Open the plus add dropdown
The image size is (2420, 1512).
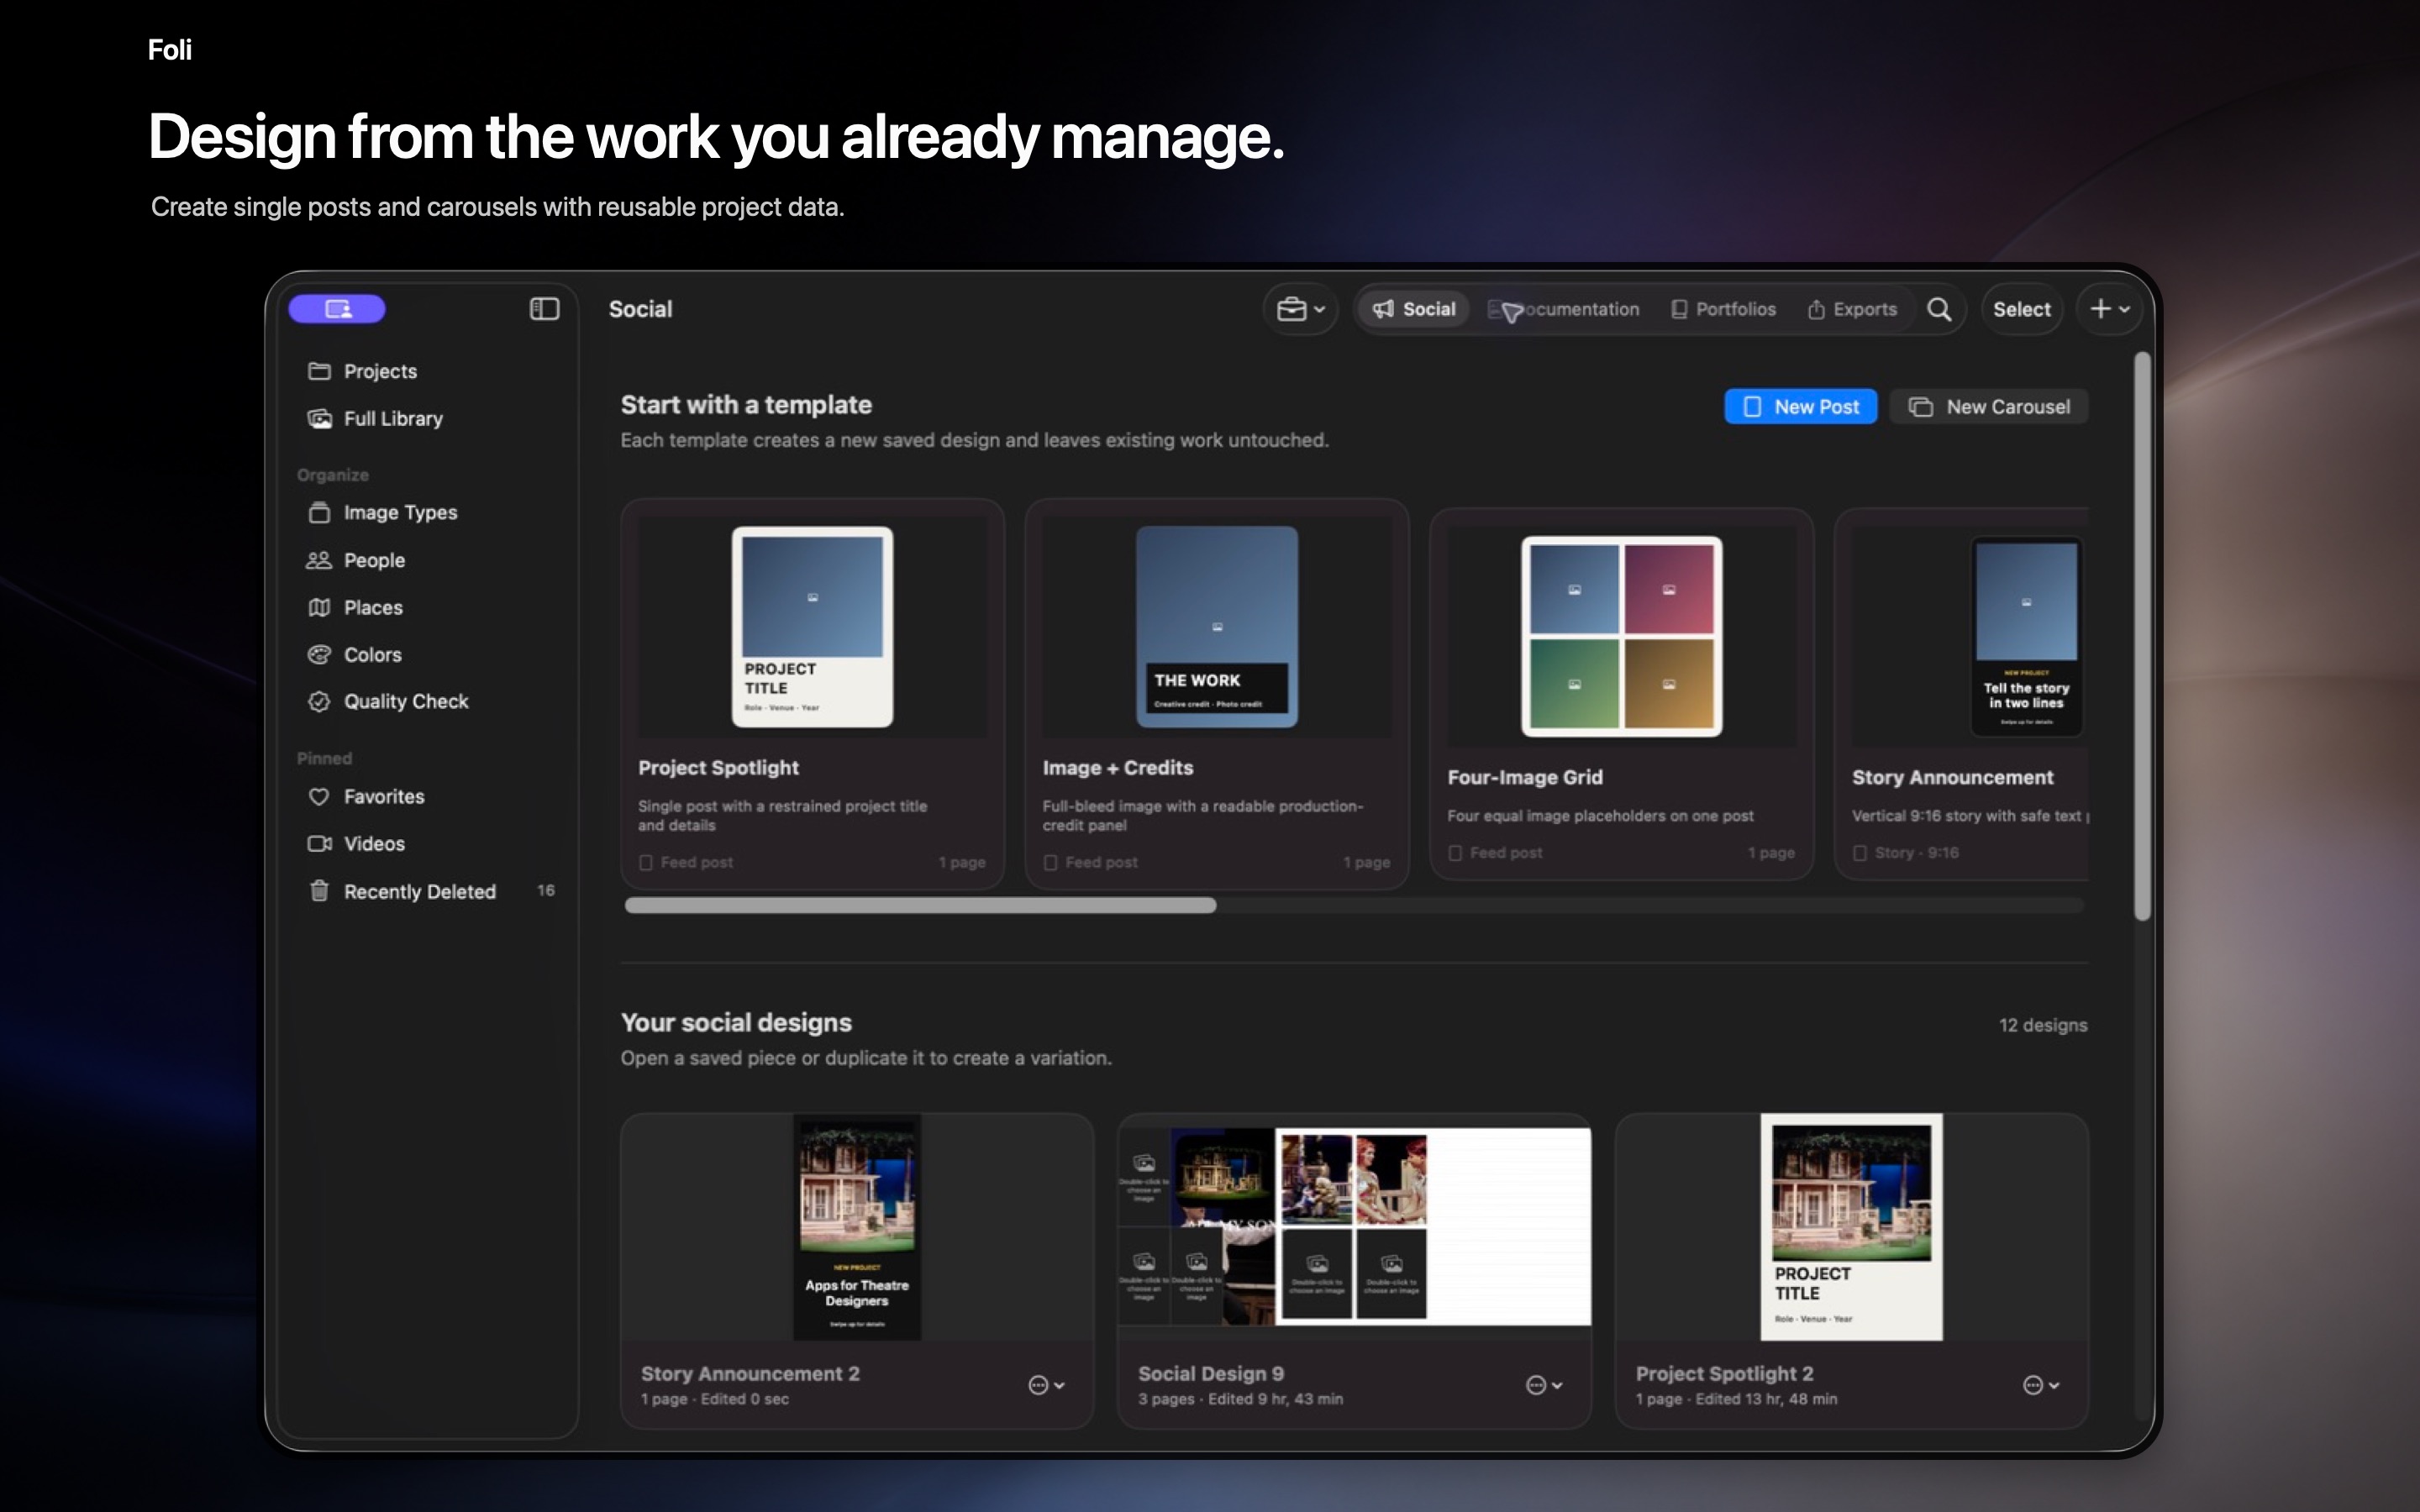coord(2110,309)
